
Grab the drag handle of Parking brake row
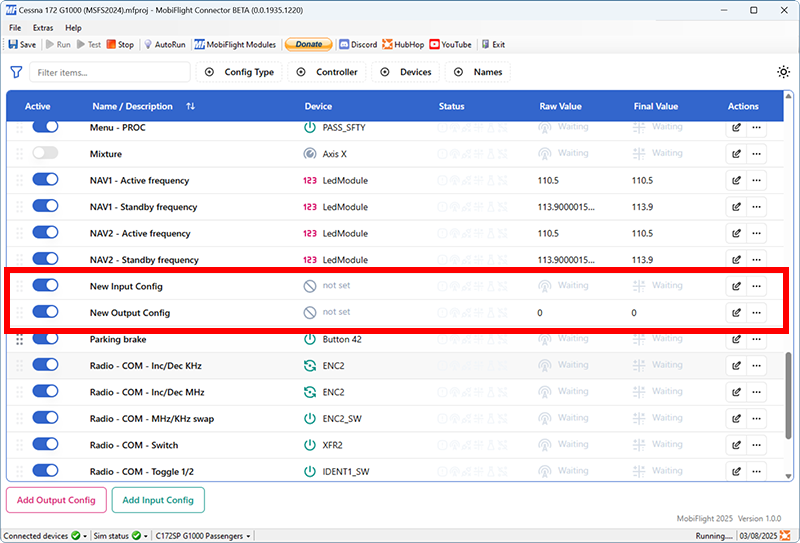(x=19, y=339)
